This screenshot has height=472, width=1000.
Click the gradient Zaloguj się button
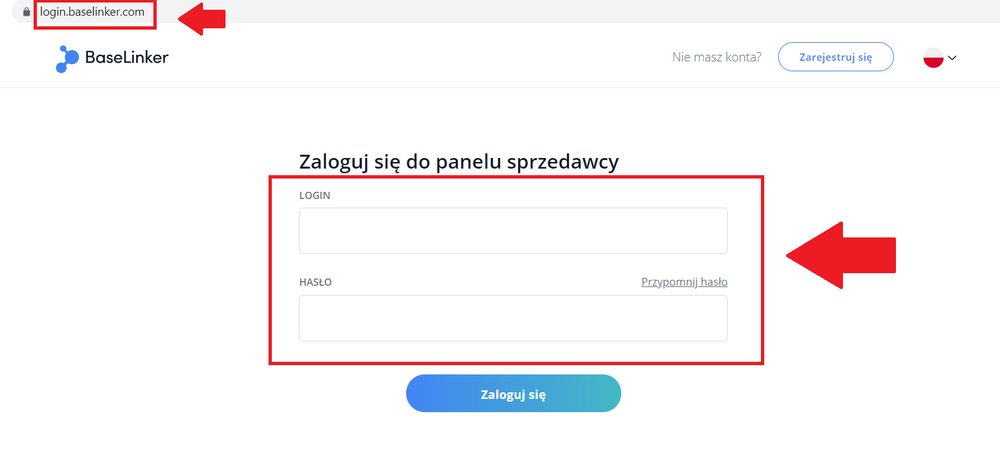pyautogui.click(x=513, y=394)
